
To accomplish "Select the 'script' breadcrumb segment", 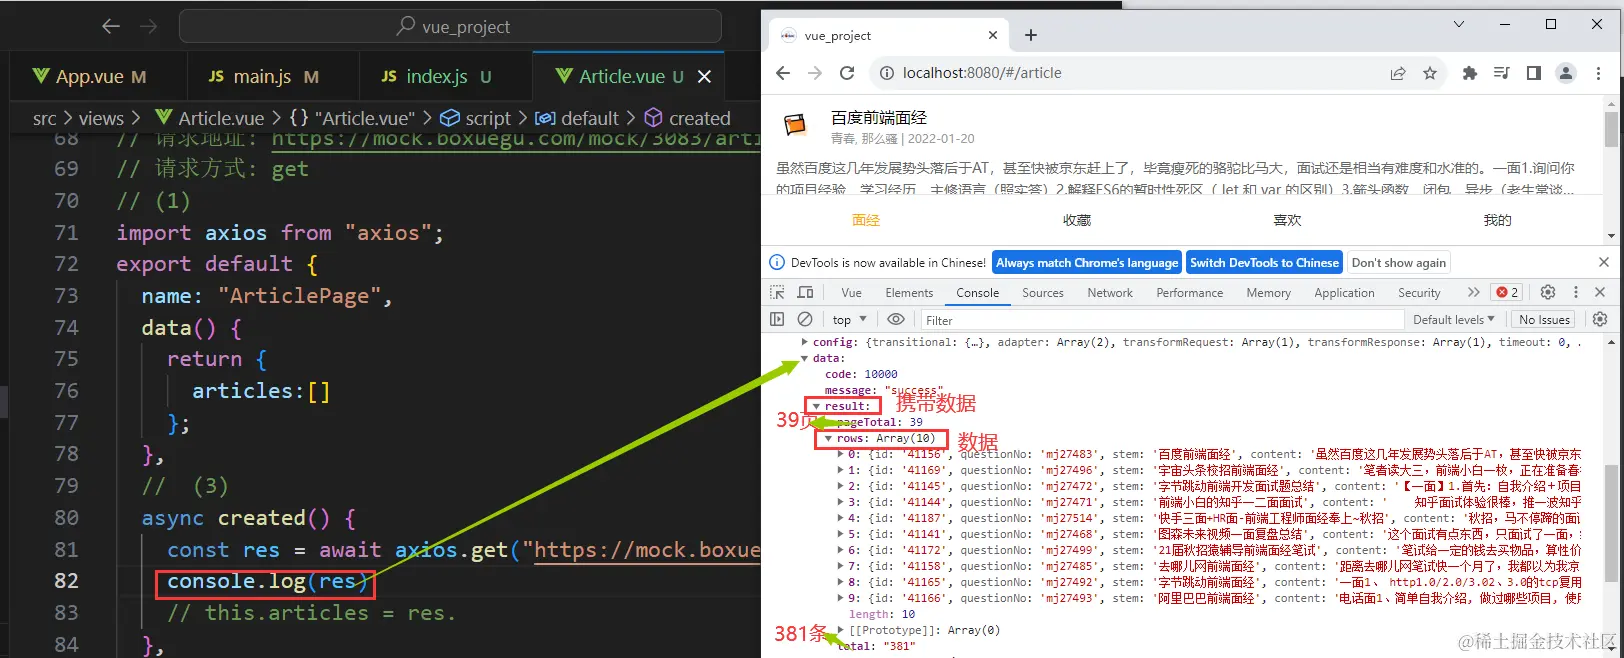I will (476, 118).
